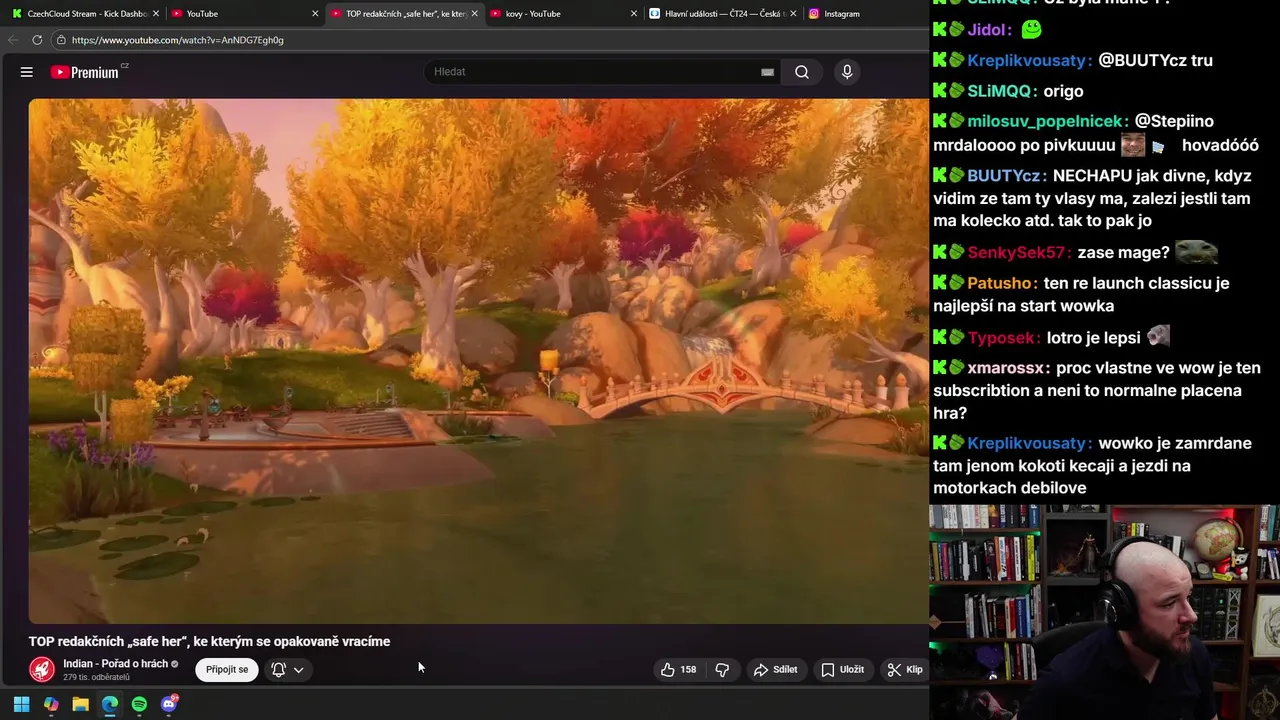Click the Kick badge beside Jidol

click(940, 30)
